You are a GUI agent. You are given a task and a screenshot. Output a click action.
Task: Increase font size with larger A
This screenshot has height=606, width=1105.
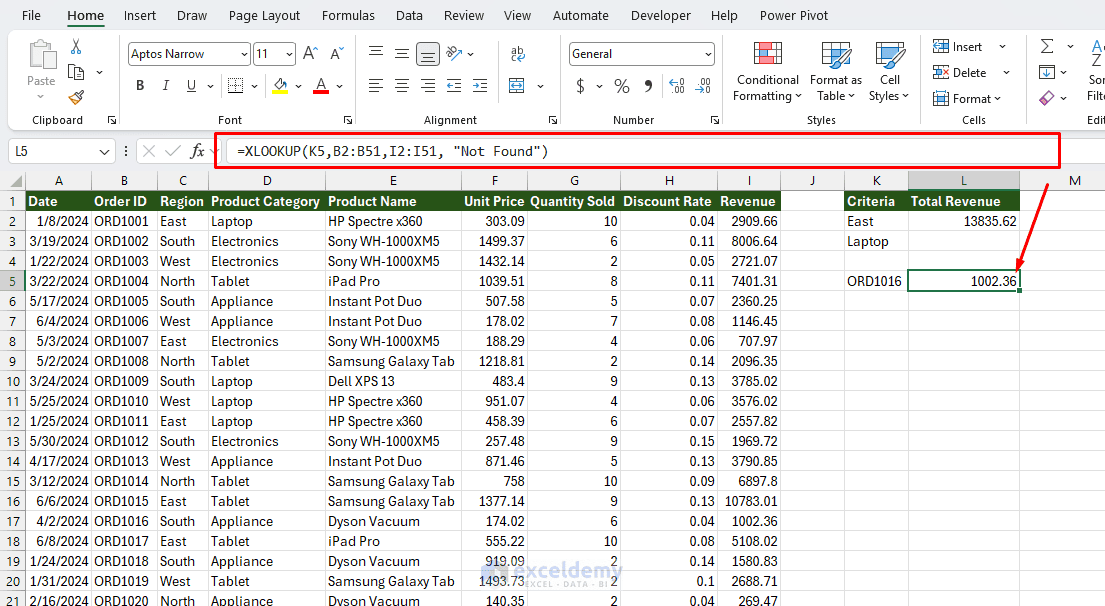(310, 54)
